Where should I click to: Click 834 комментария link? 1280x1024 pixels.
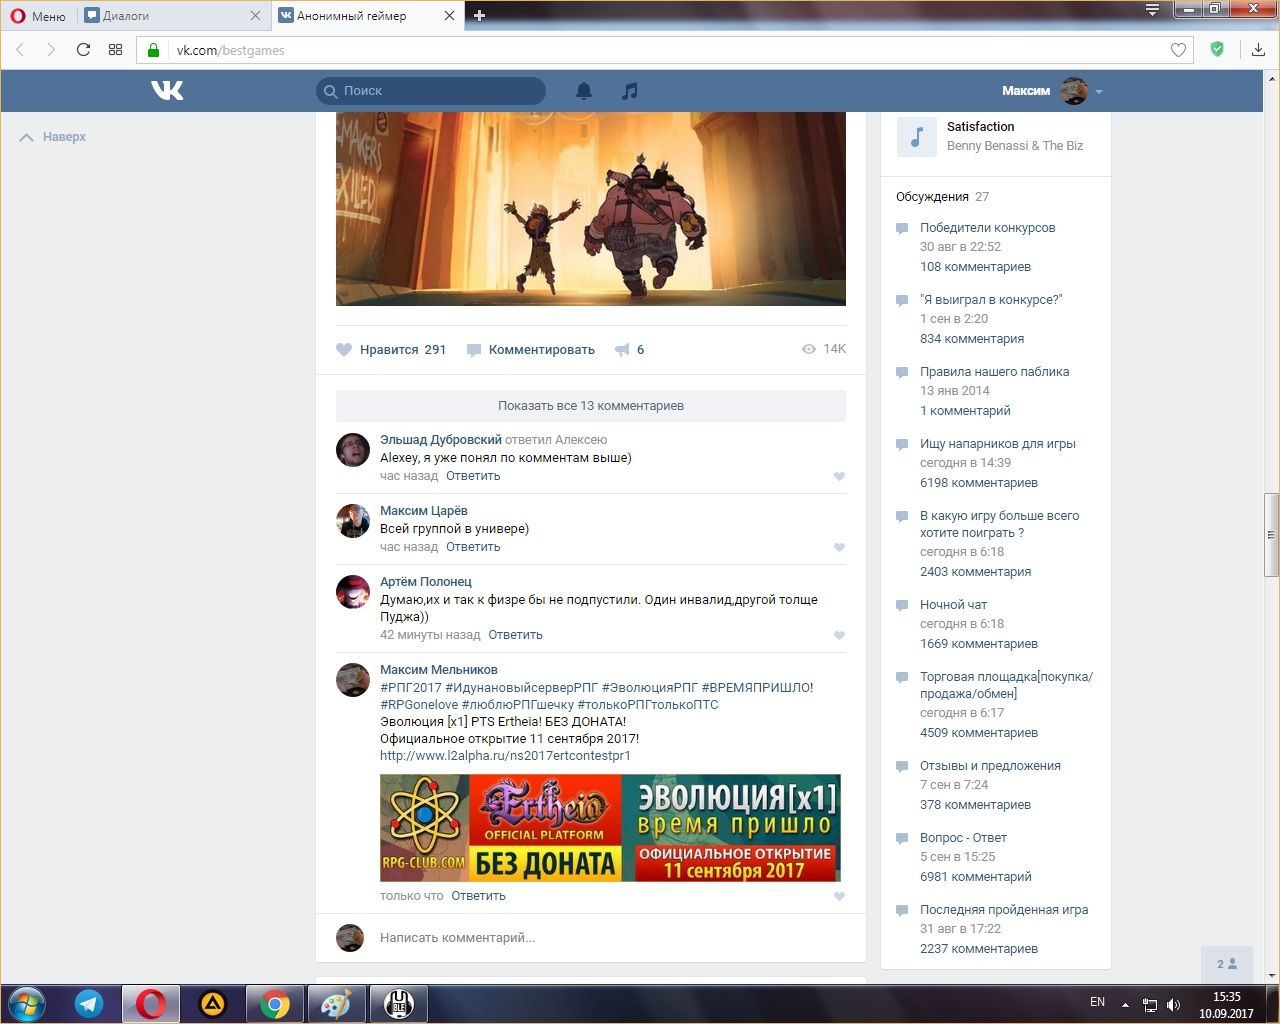click(972, 339)
